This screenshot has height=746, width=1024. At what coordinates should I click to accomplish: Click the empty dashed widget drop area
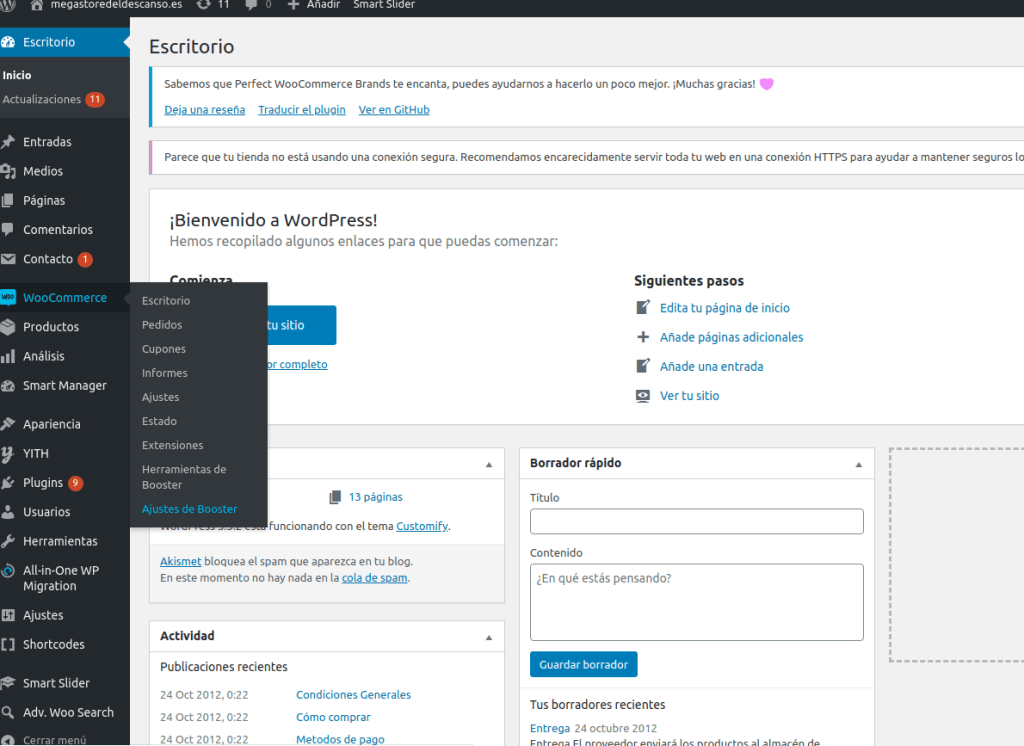(x=956, y=555)
